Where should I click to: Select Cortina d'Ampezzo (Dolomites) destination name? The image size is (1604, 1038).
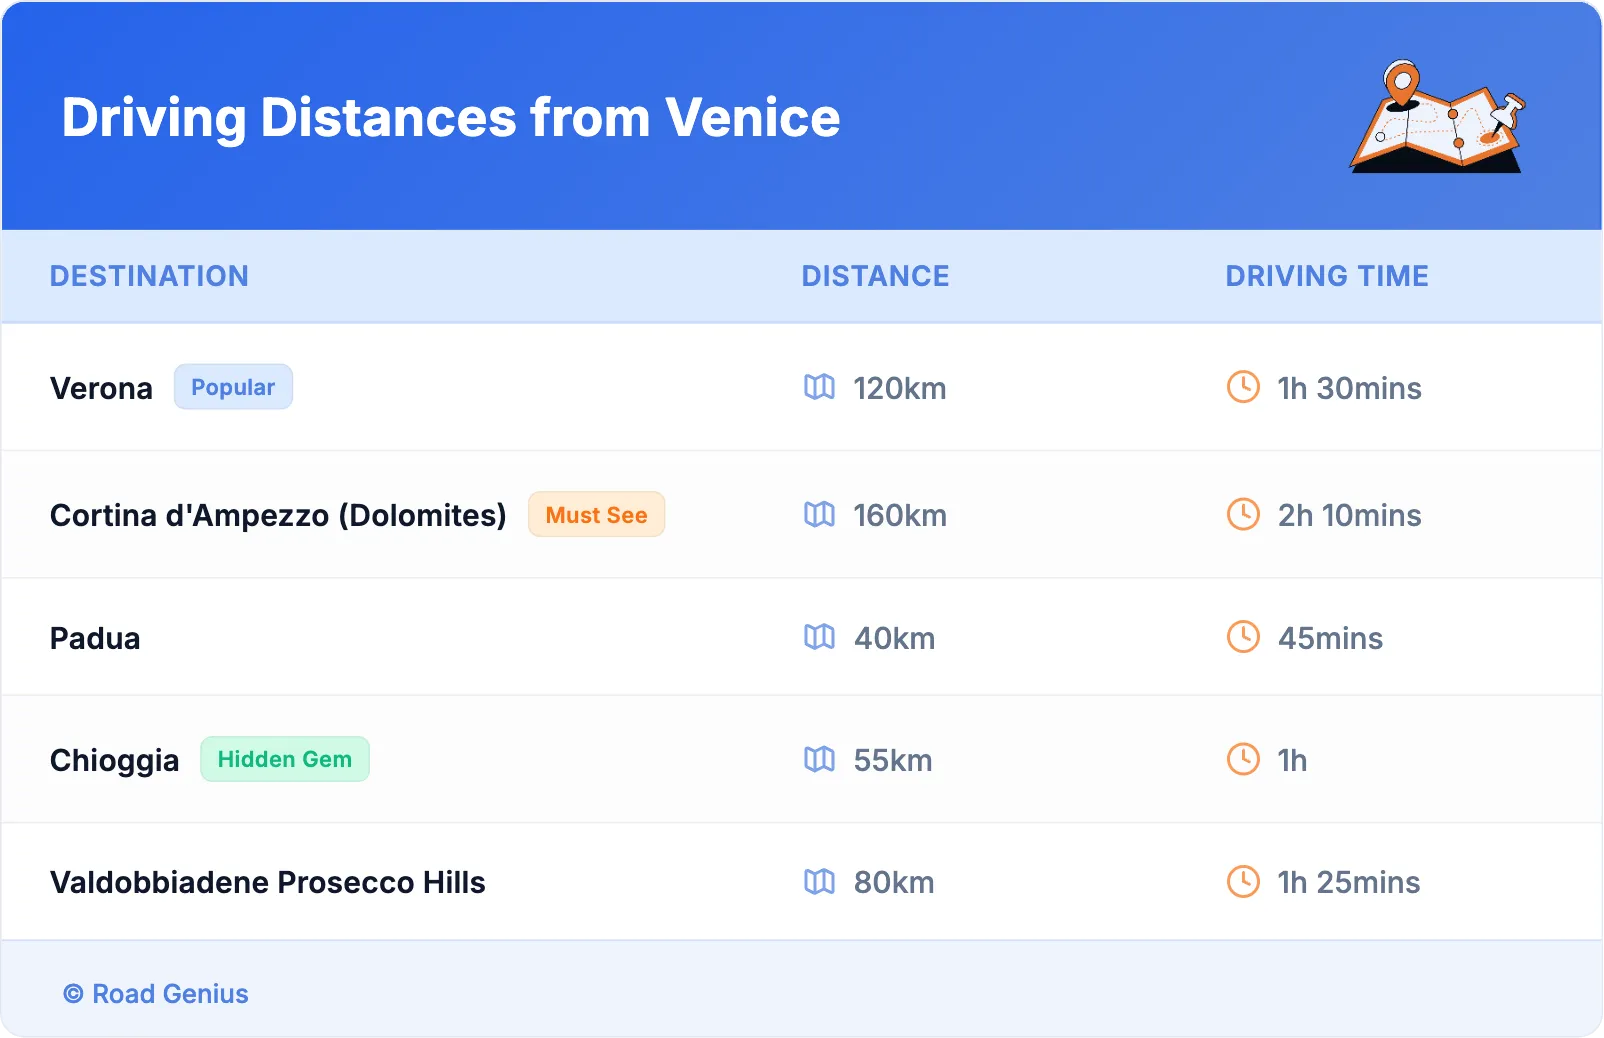coord(278,515)
